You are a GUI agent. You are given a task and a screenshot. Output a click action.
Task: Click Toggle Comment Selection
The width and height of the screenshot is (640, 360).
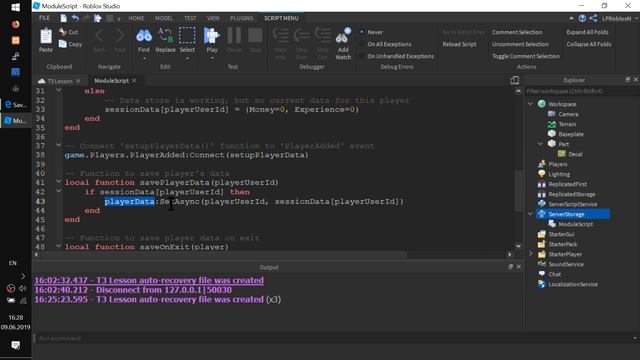pyautogui.click(x=526, y=56)
